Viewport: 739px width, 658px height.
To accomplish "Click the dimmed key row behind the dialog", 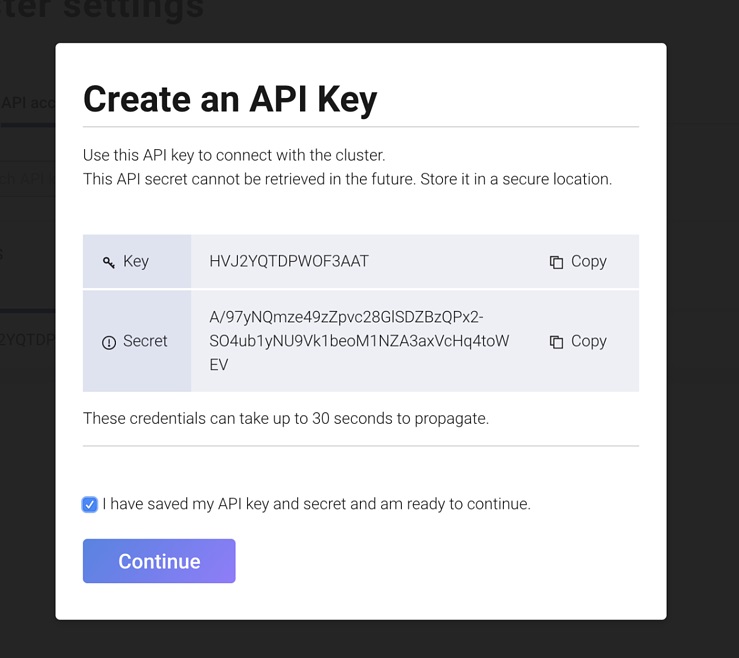I will 27,339.
